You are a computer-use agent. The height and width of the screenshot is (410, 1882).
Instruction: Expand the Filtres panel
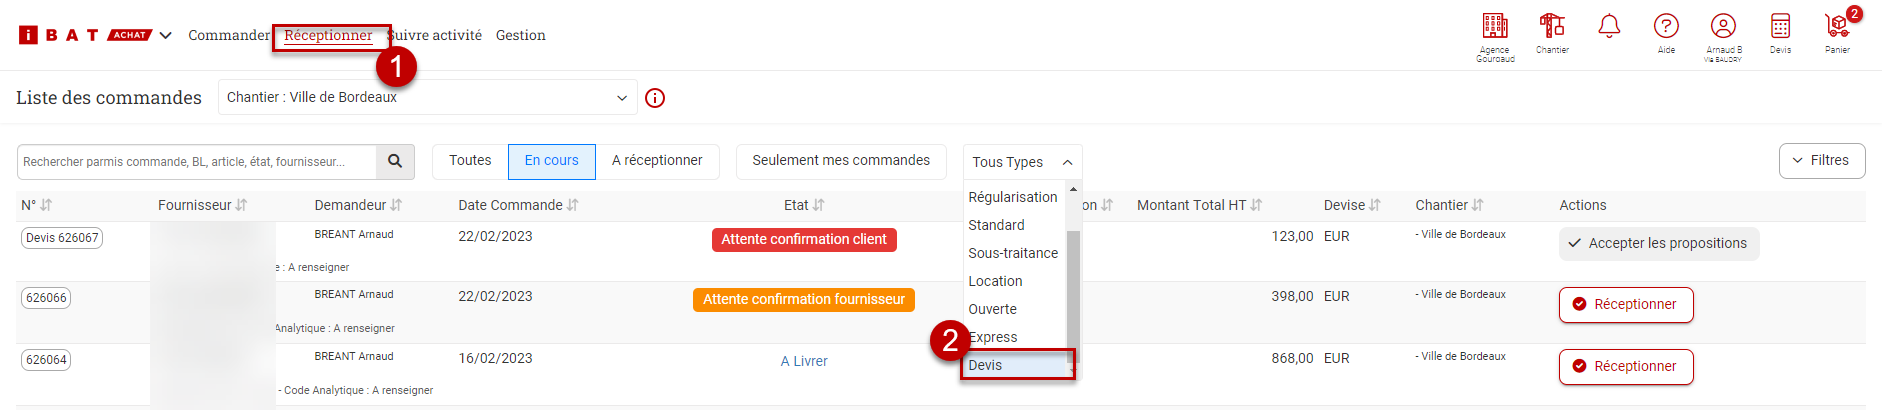[1821, 161]
